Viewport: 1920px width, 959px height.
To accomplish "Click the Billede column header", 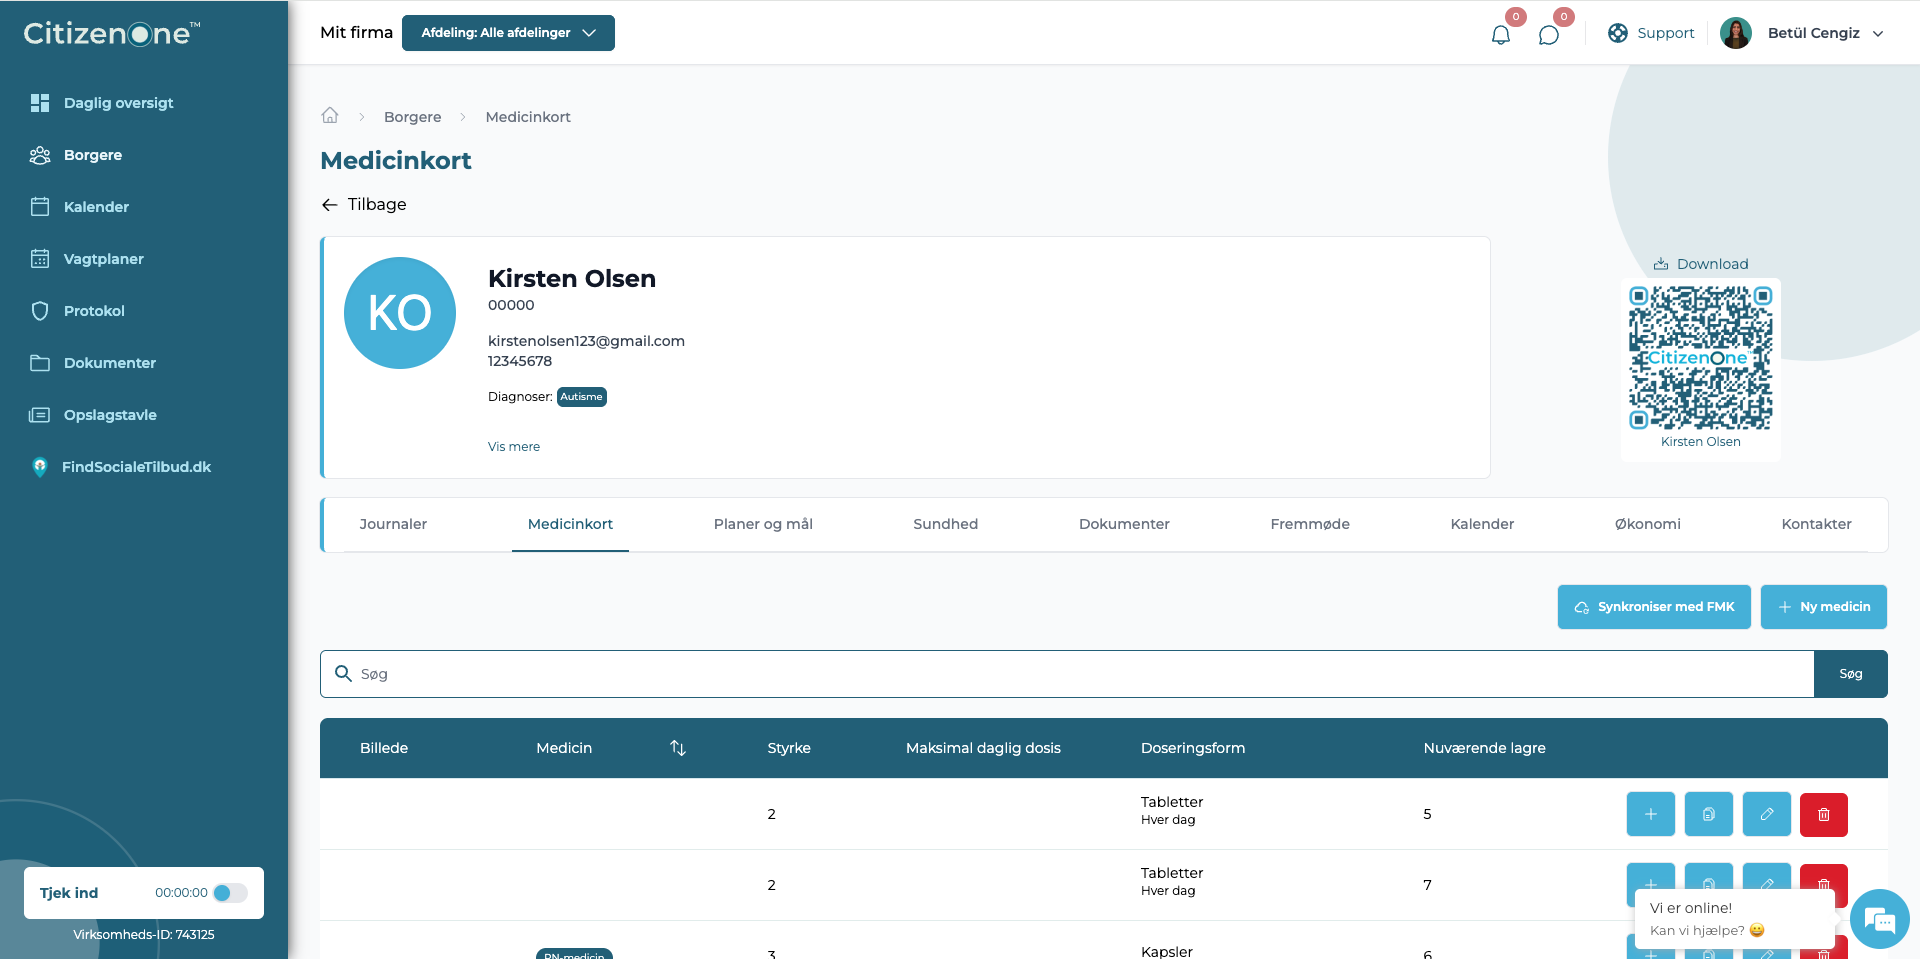I will point(384,748).
